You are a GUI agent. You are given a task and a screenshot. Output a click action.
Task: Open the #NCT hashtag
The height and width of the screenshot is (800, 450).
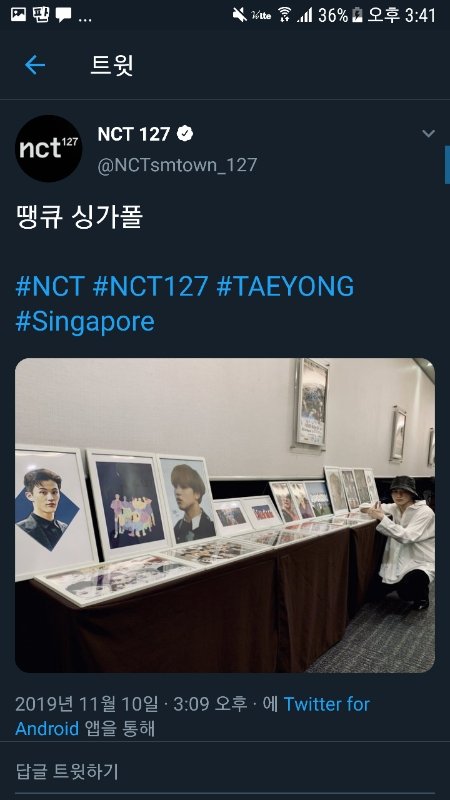(50, 286)
